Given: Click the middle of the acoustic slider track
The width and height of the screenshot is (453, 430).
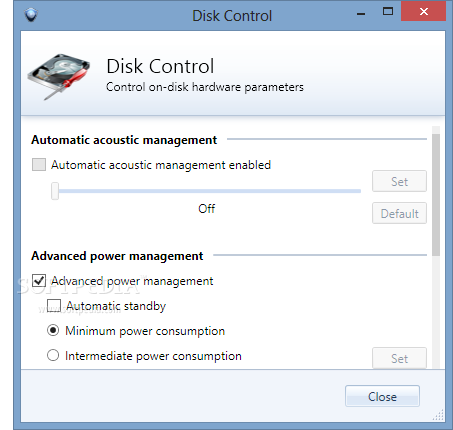Looking at the screenshot, I should point(206,191).
